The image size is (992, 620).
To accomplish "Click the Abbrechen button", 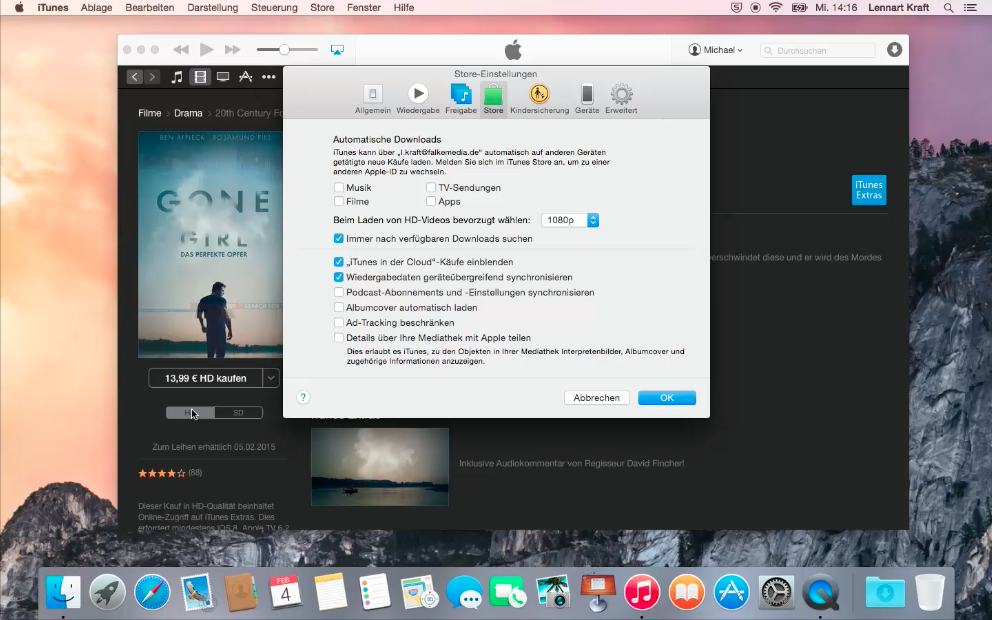I will click(x=597, y=398).
